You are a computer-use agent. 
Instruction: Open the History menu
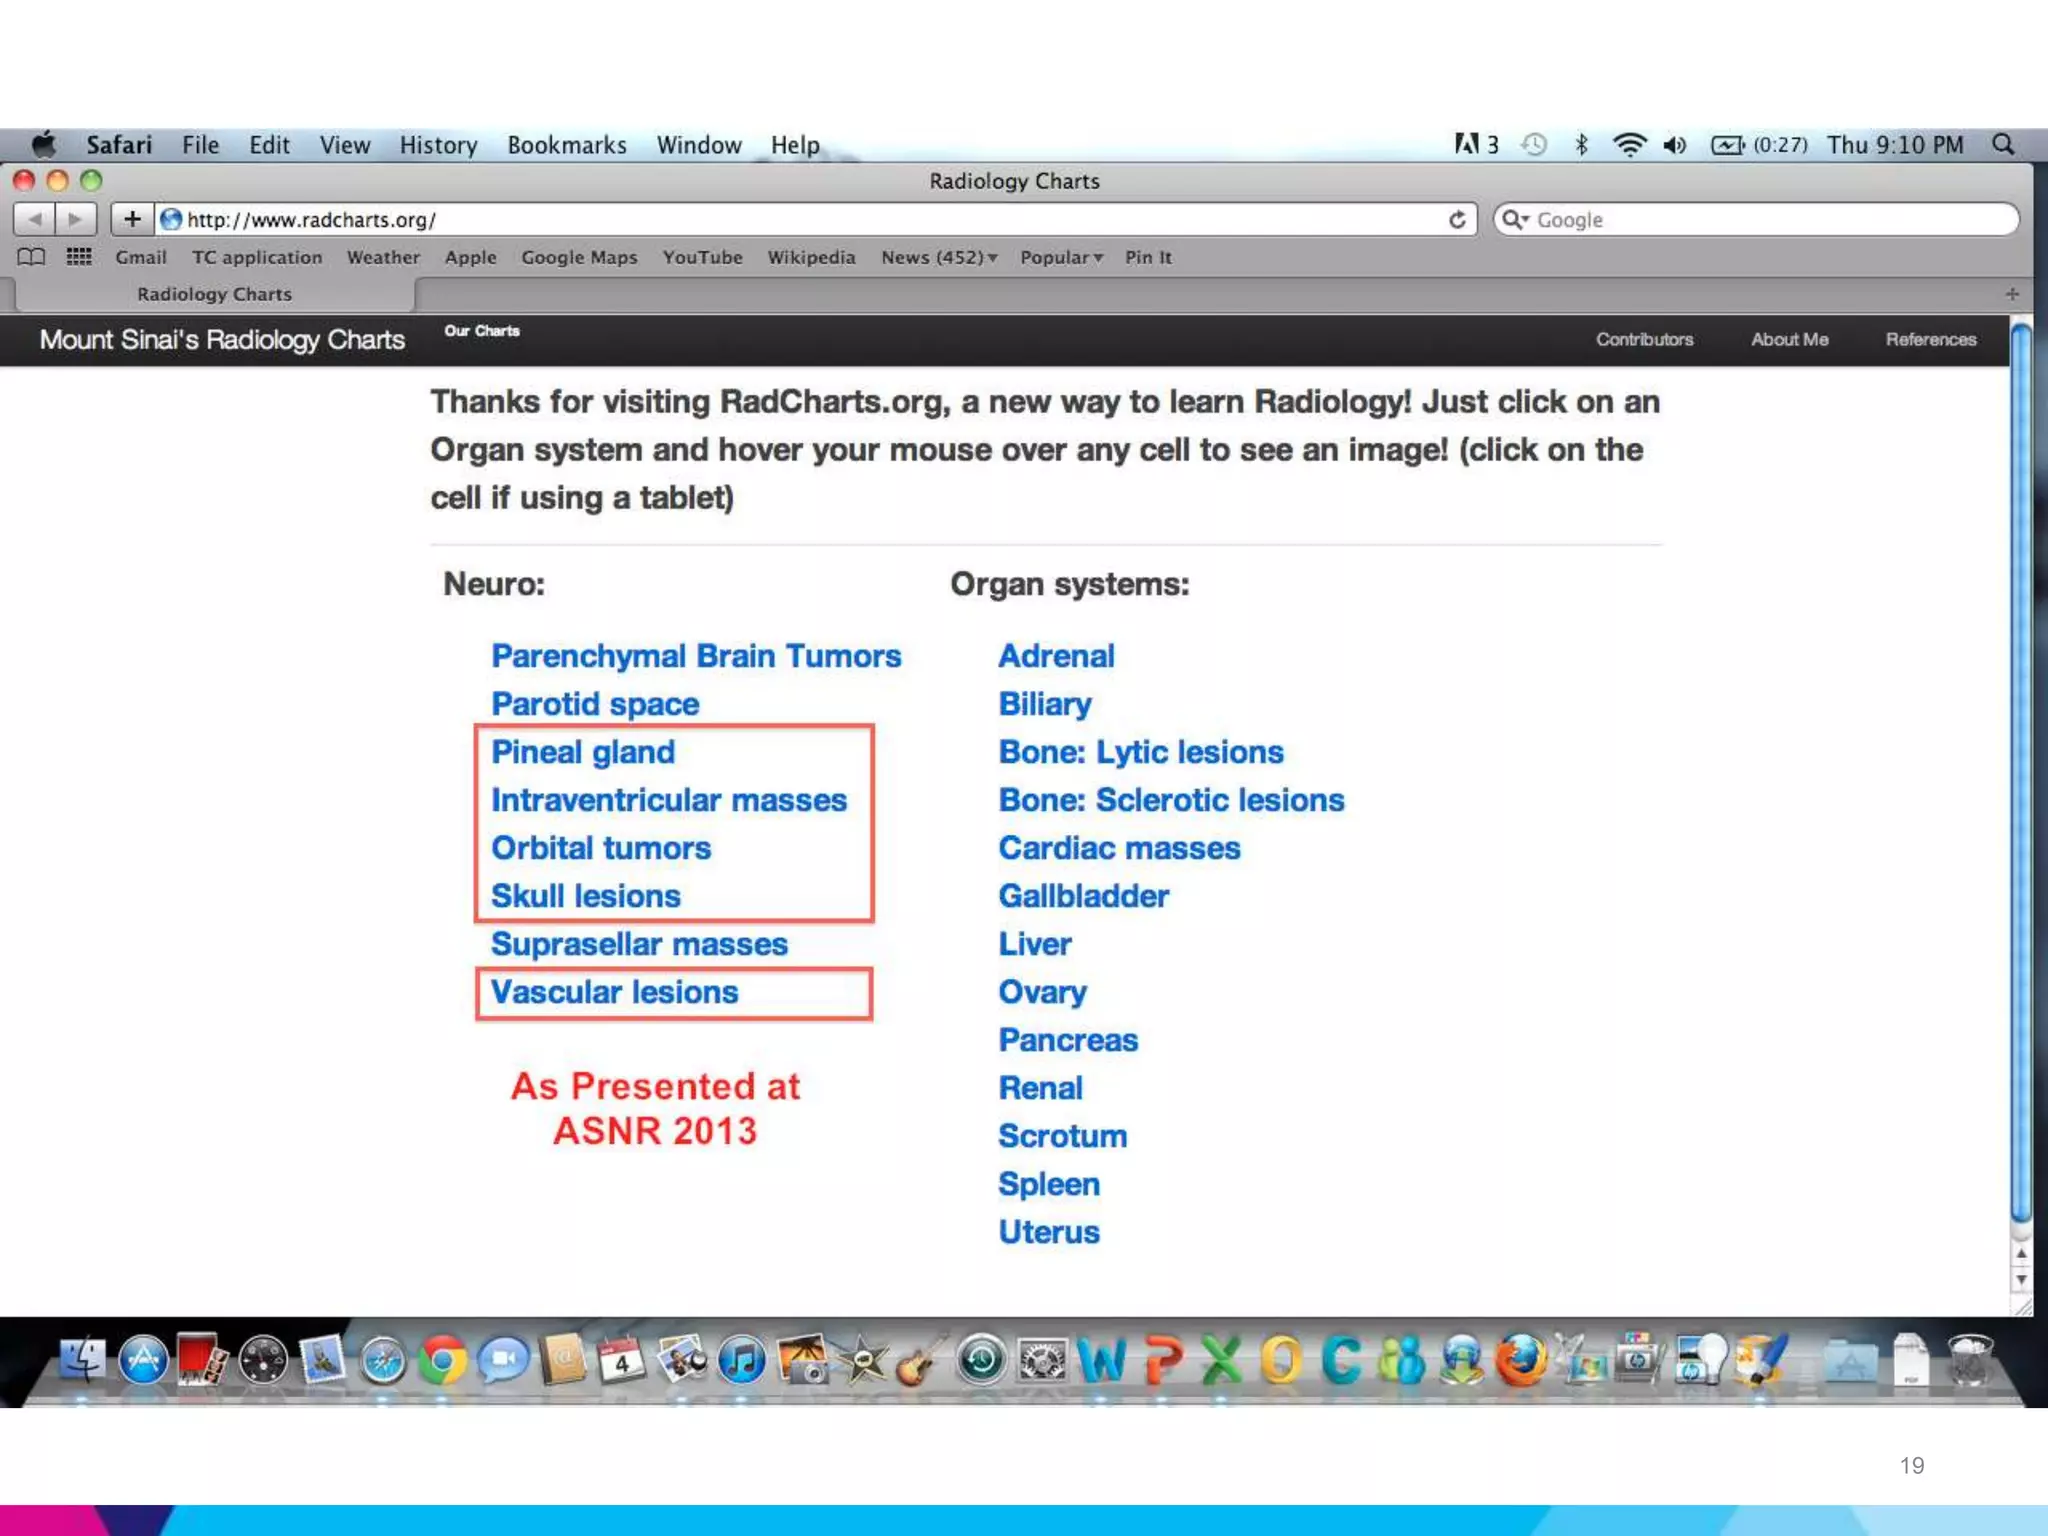[438, 145]
